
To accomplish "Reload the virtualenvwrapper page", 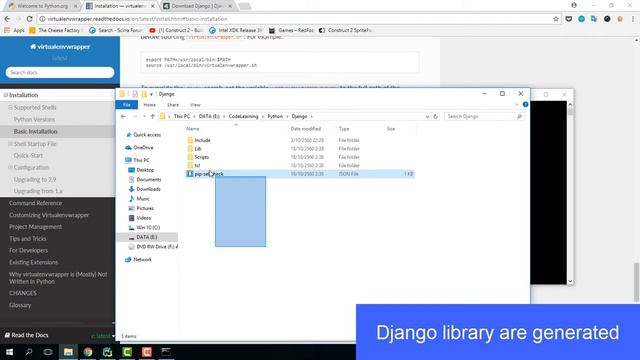I will (x=29, y=19).
